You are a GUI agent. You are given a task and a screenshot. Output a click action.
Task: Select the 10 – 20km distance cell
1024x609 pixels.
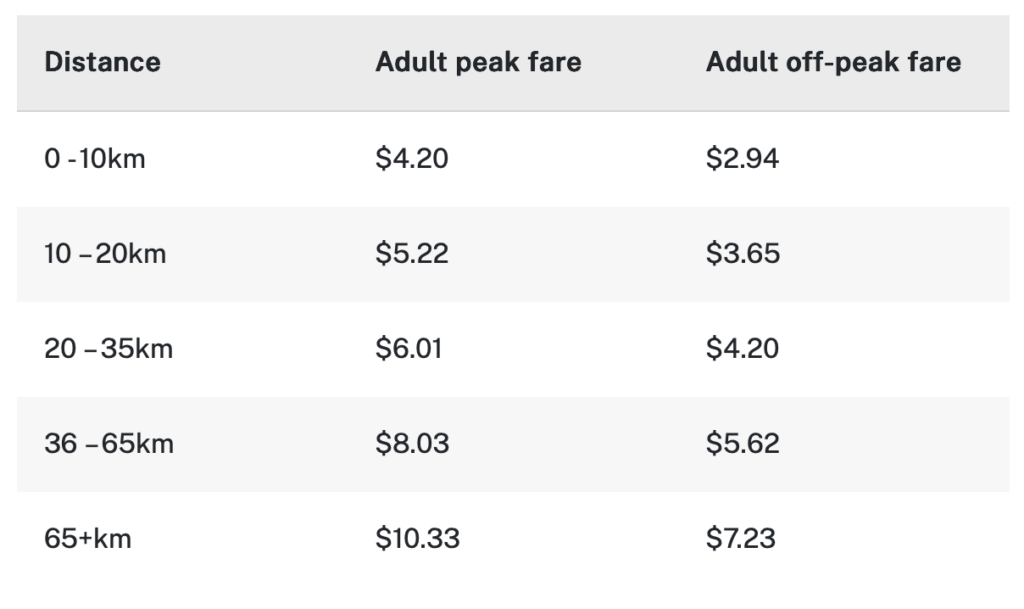point(105,254)
